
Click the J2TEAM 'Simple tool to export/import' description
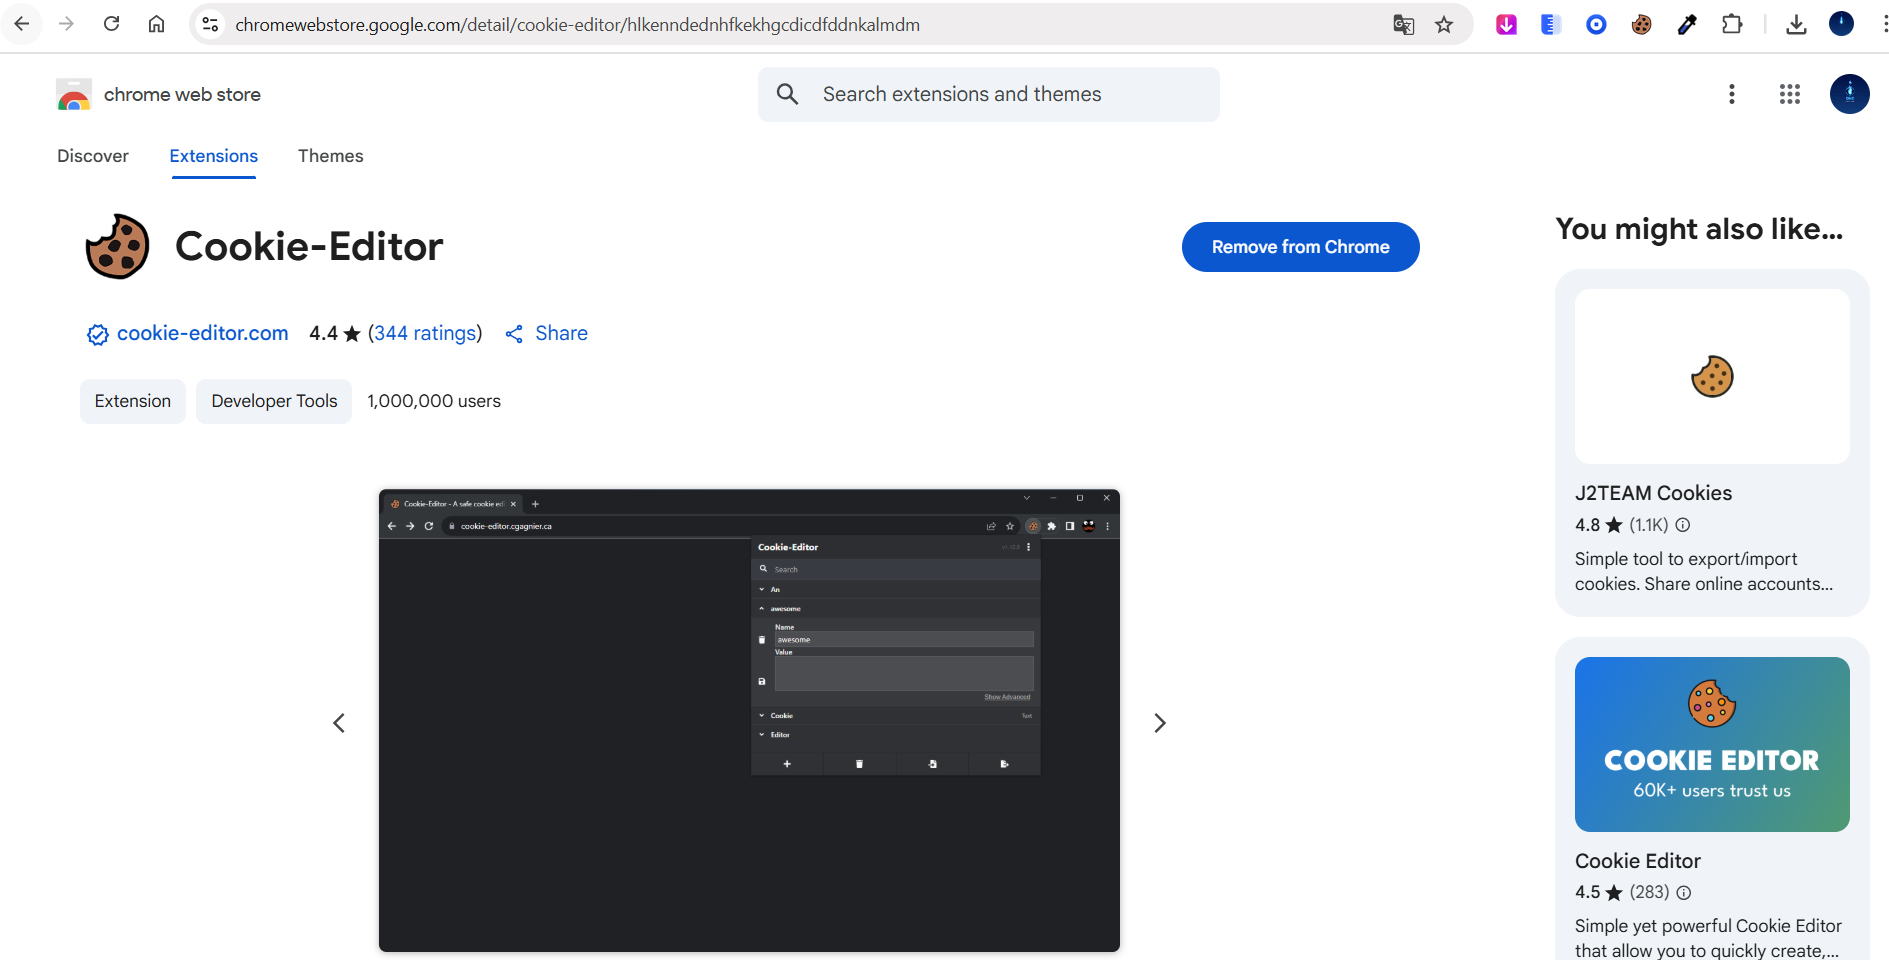click(1704, 571)
